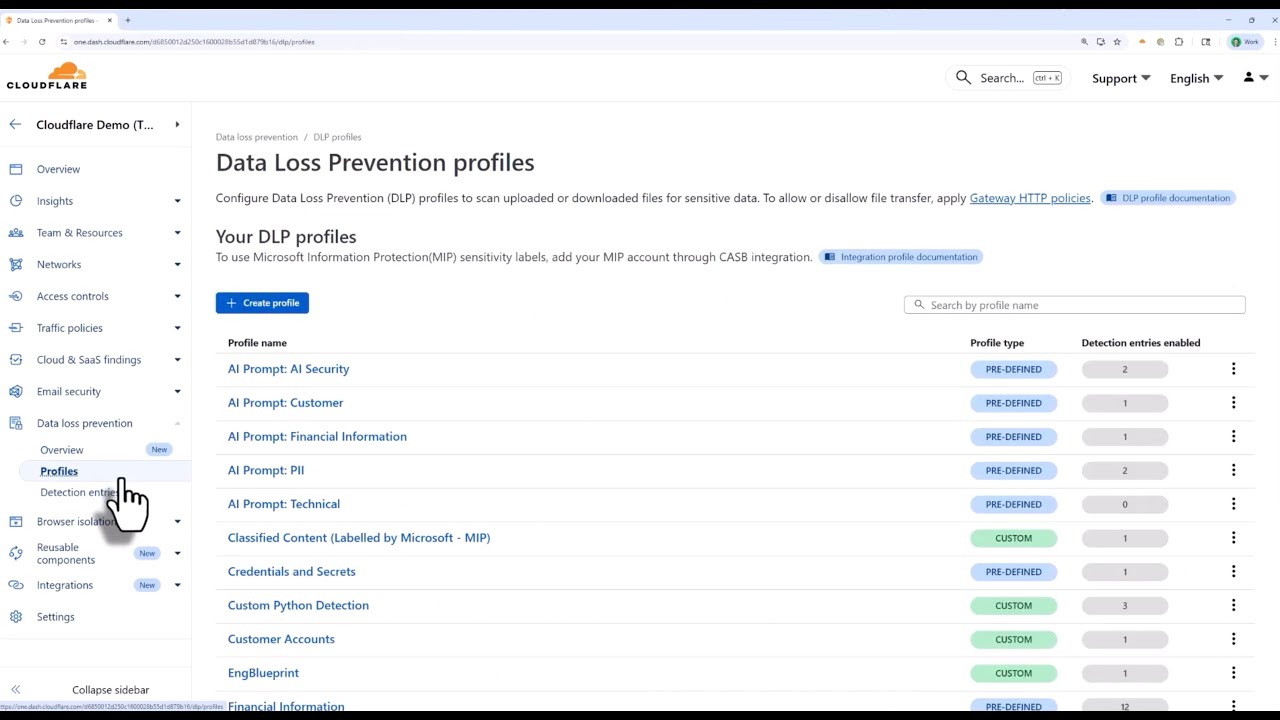Click the Data loss prevention sidebar icon
1280x720 pixels.
(16, 423)
